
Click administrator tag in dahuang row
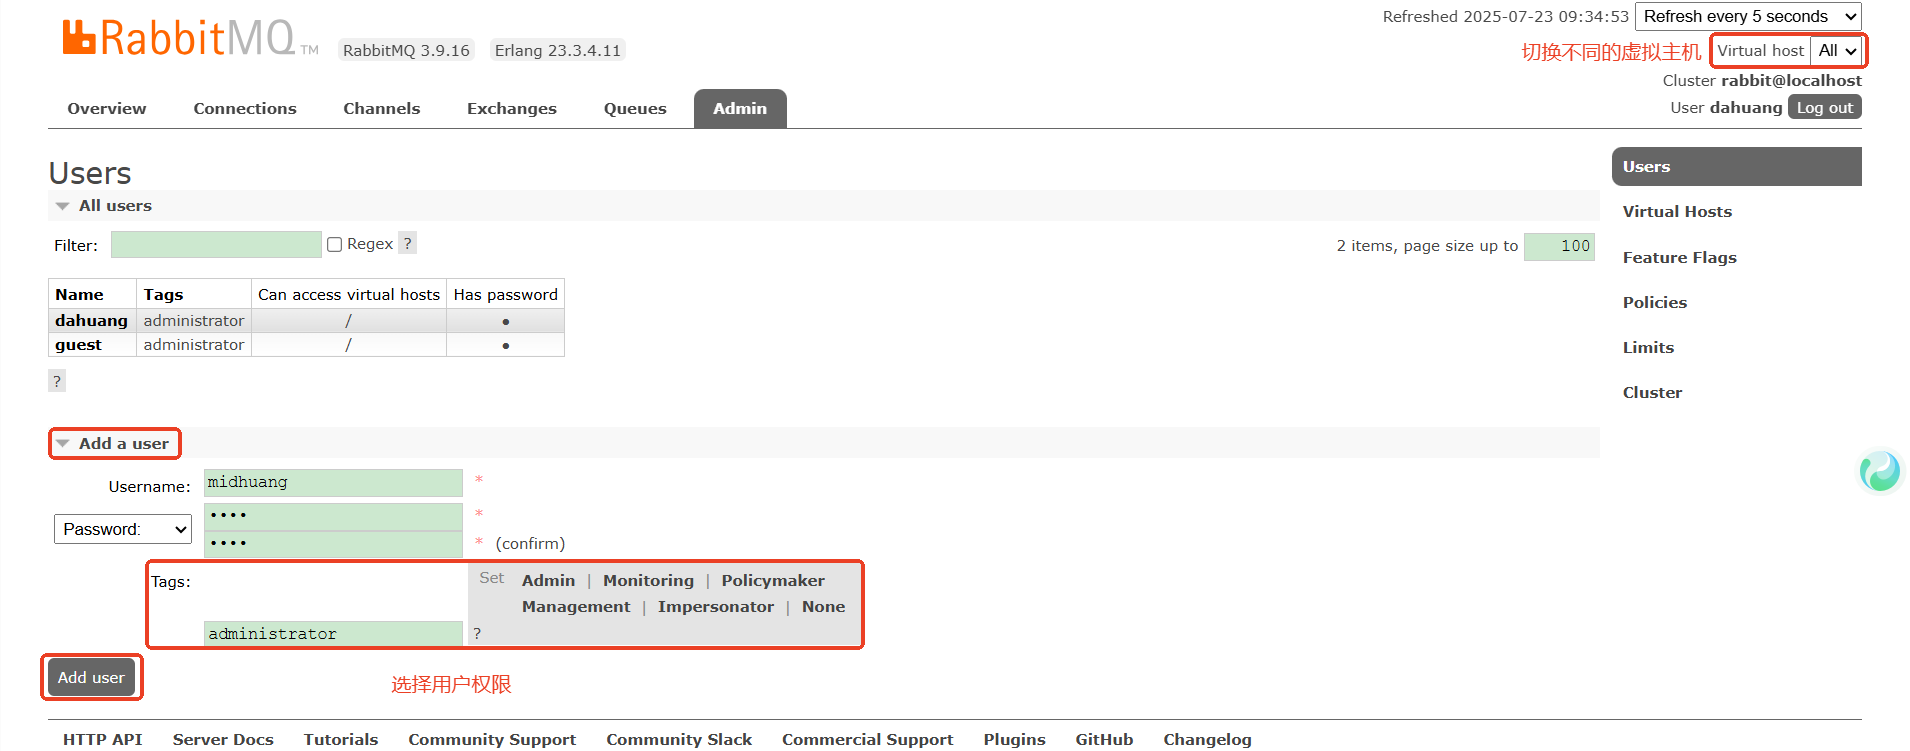click(x=194, y=320)
